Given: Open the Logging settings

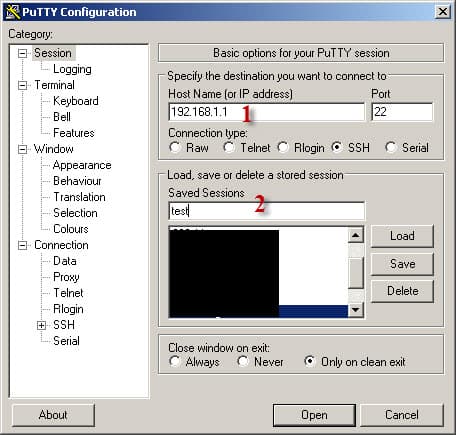Looking at the screenshot, I should tap(72, 69).
